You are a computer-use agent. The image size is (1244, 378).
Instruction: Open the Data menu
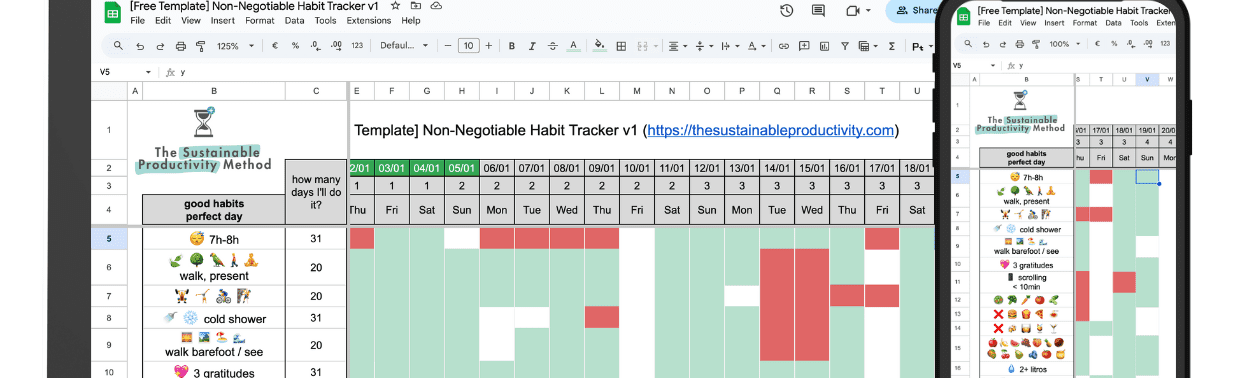pos(295,20)
